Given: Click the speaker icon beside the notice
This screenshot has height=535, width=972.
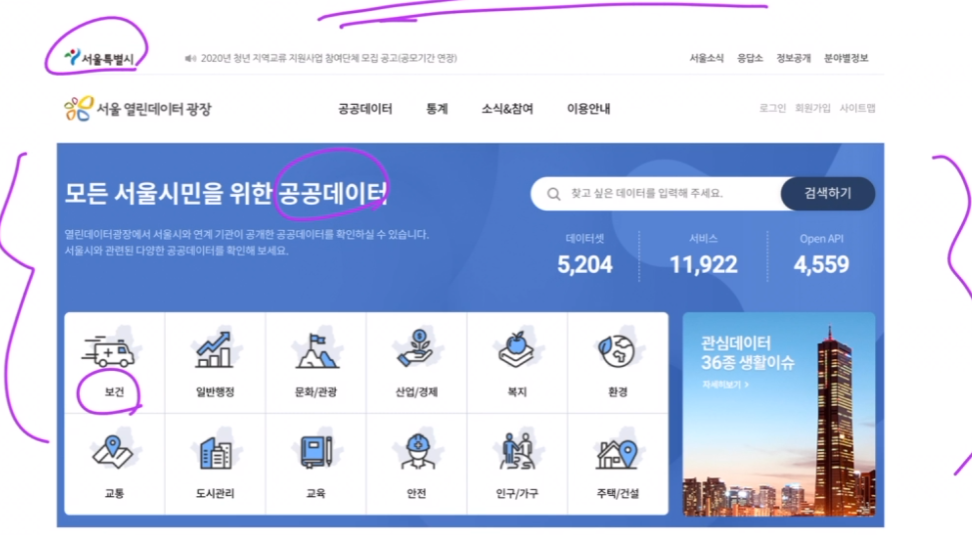Looking at the screenshot, I should point(190,58).
